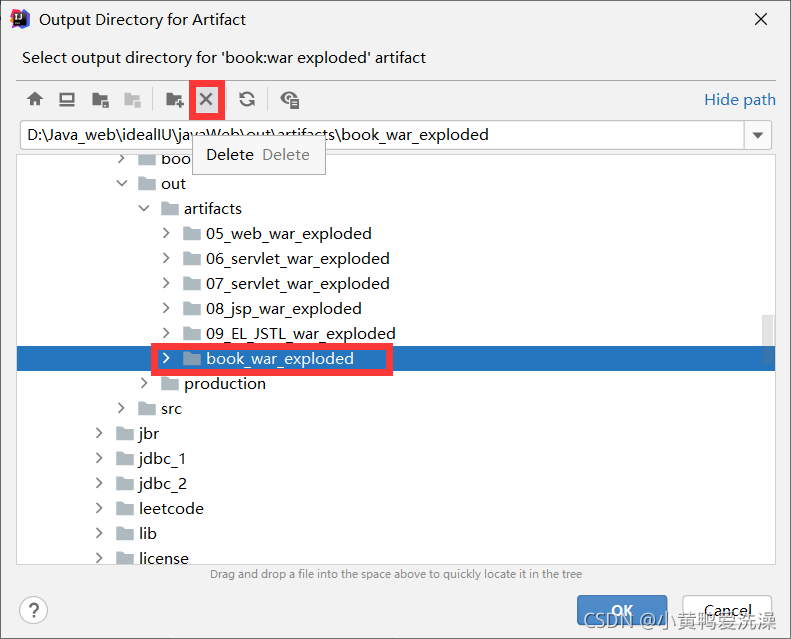Viewport: 791px width, 639px height.
Task: Open the path history dropdown arrow
Action: pos(757,135)
